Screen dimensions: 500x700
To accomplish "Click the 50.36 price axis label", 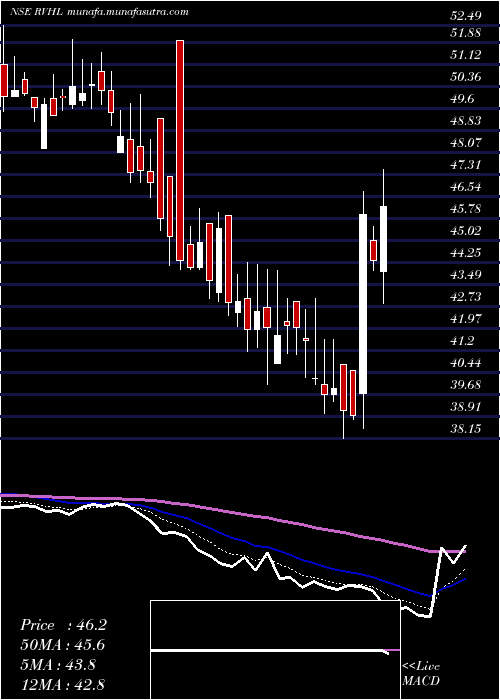I will pyautogui.click(x=466, y=77).
